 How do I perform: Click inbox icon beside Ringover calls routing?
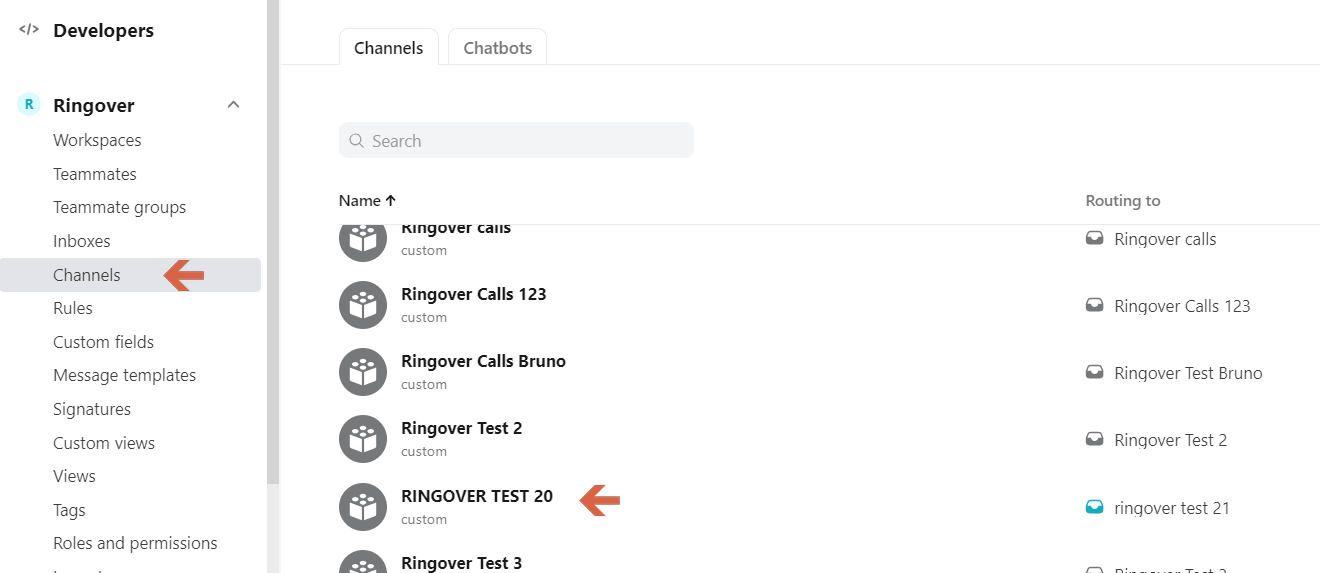coord(1095,239)
